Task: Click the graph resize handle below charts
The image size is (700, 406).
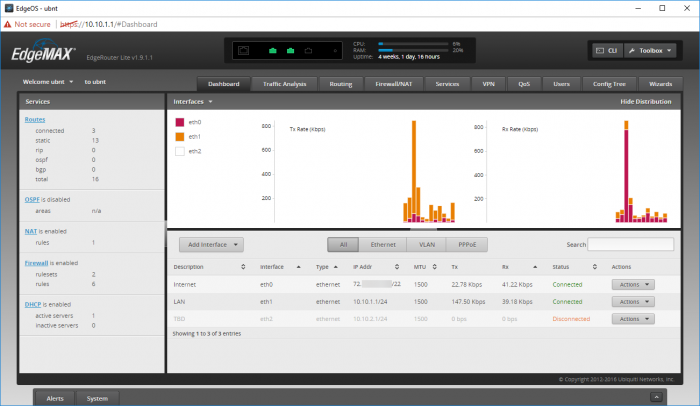Action: (x=423, y=229)
